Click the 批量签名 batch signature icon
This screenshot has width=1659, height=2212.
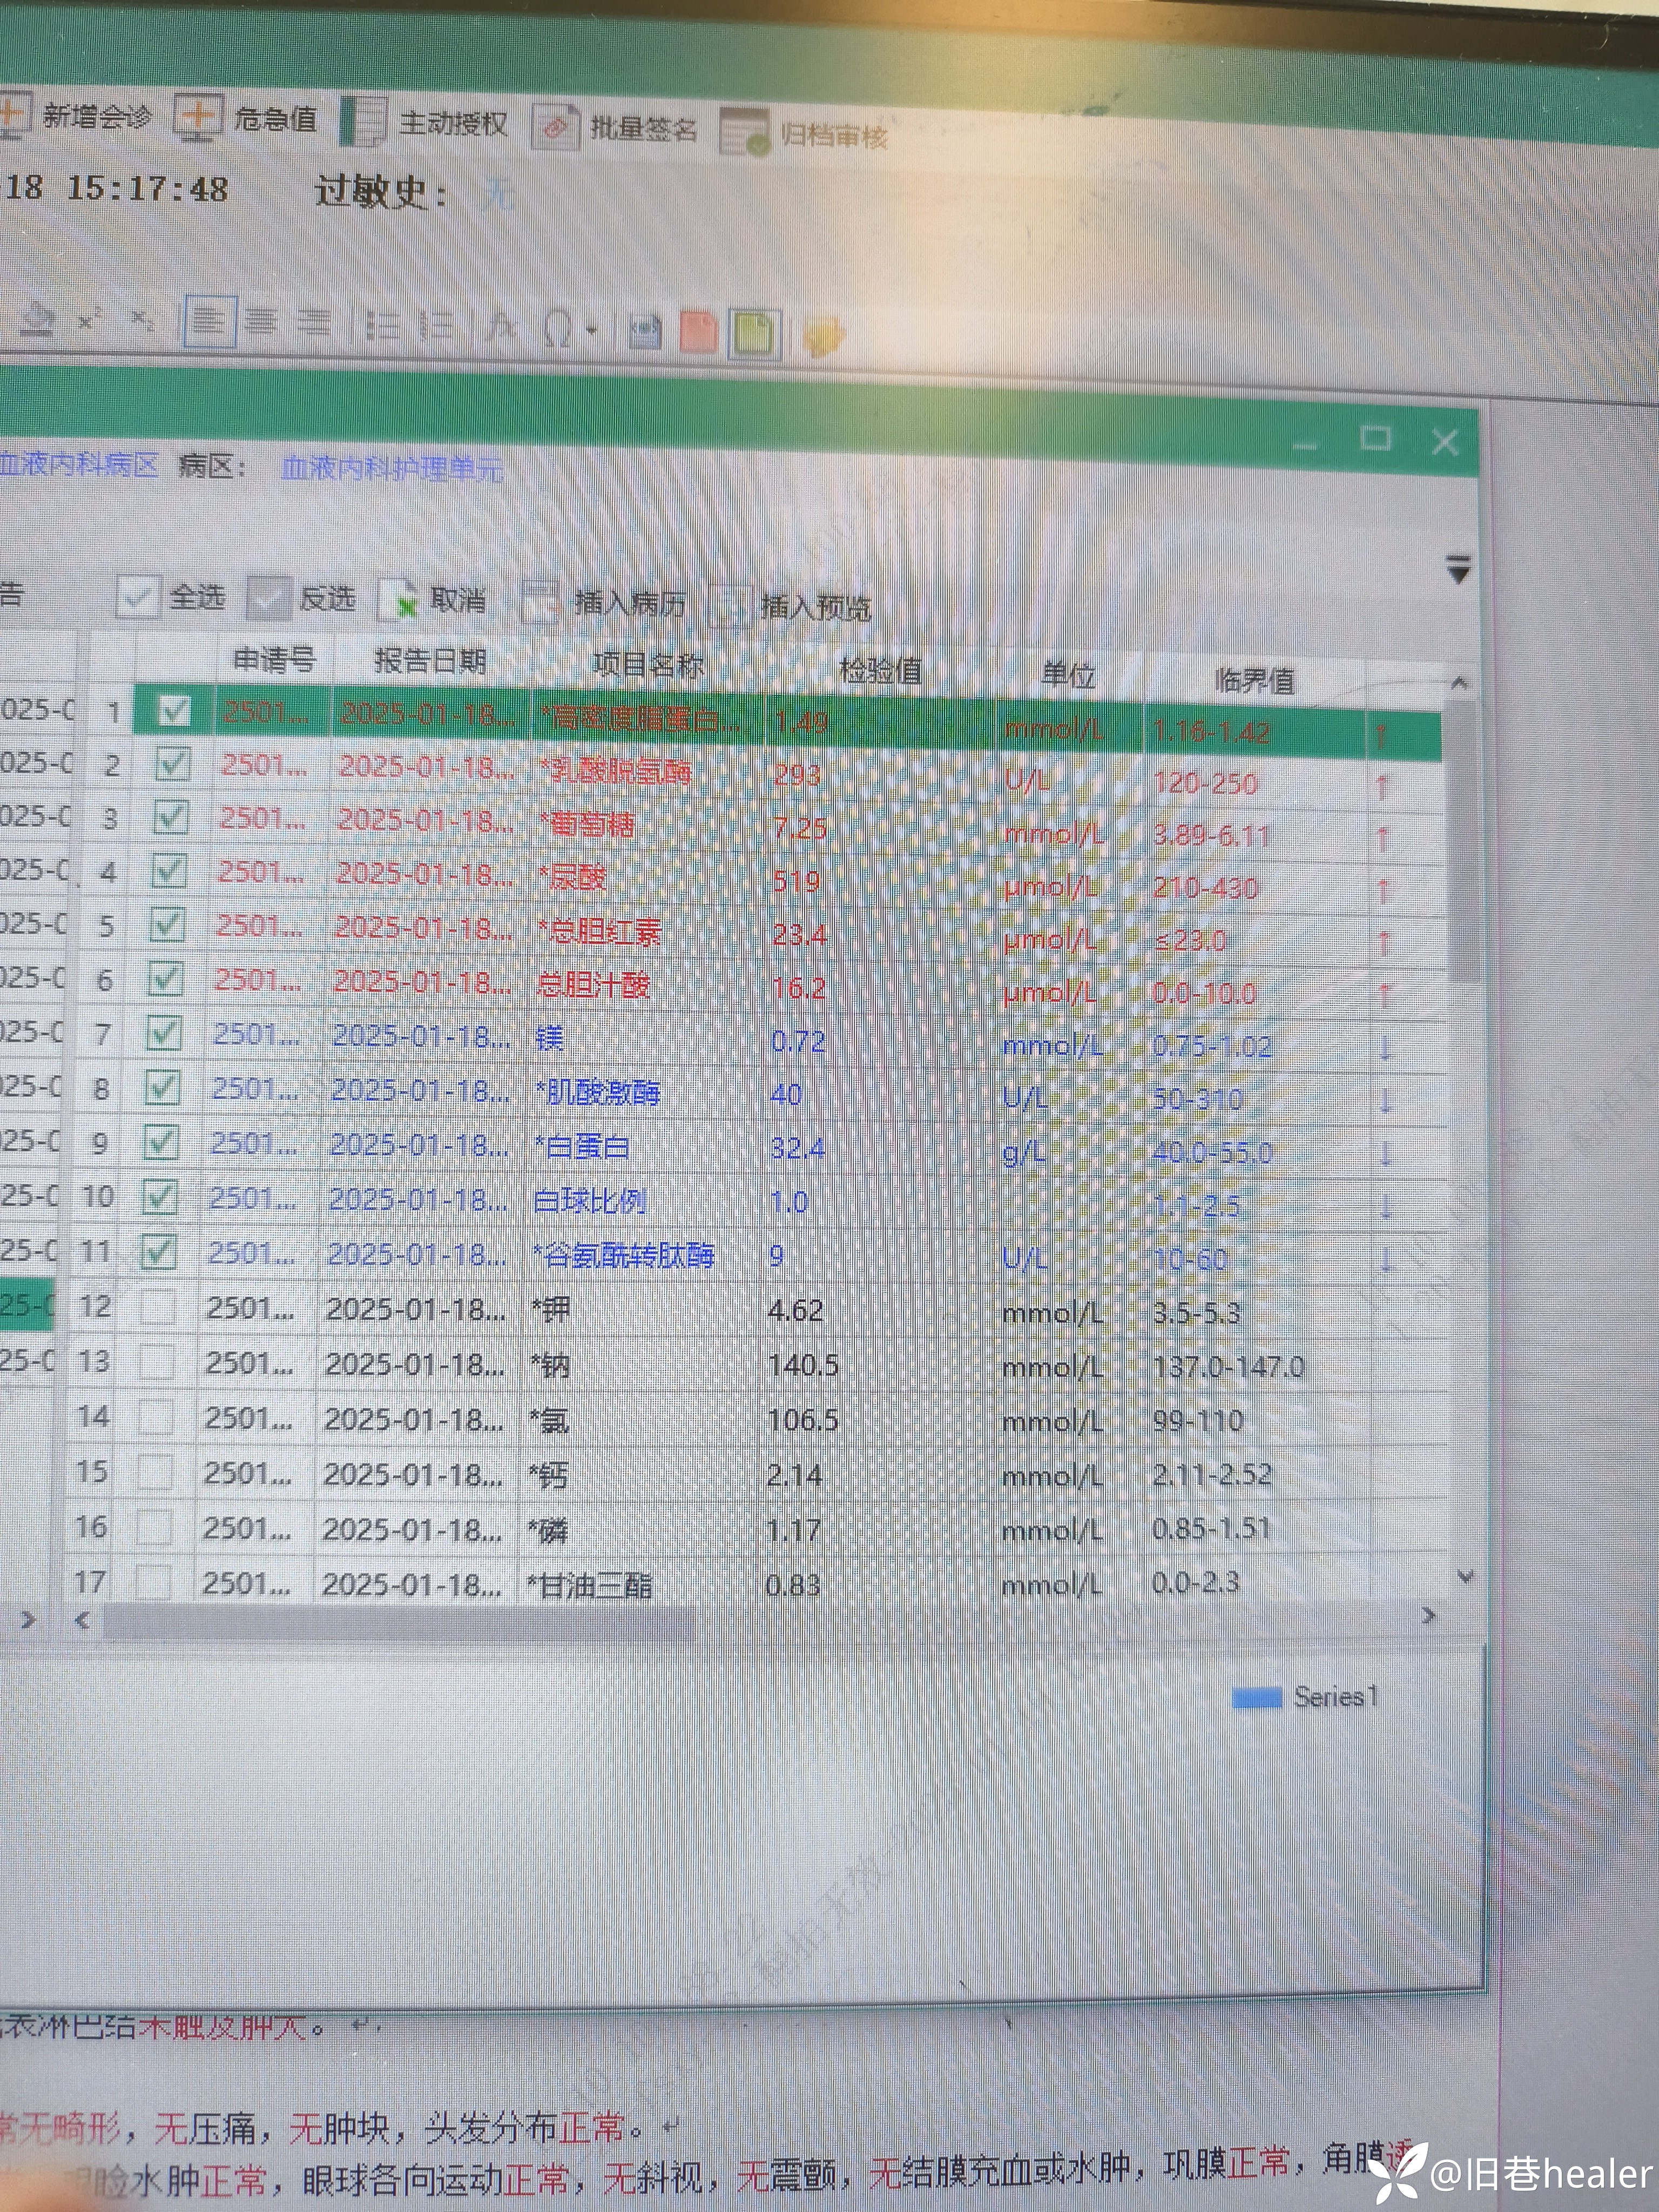coord(555,127)
